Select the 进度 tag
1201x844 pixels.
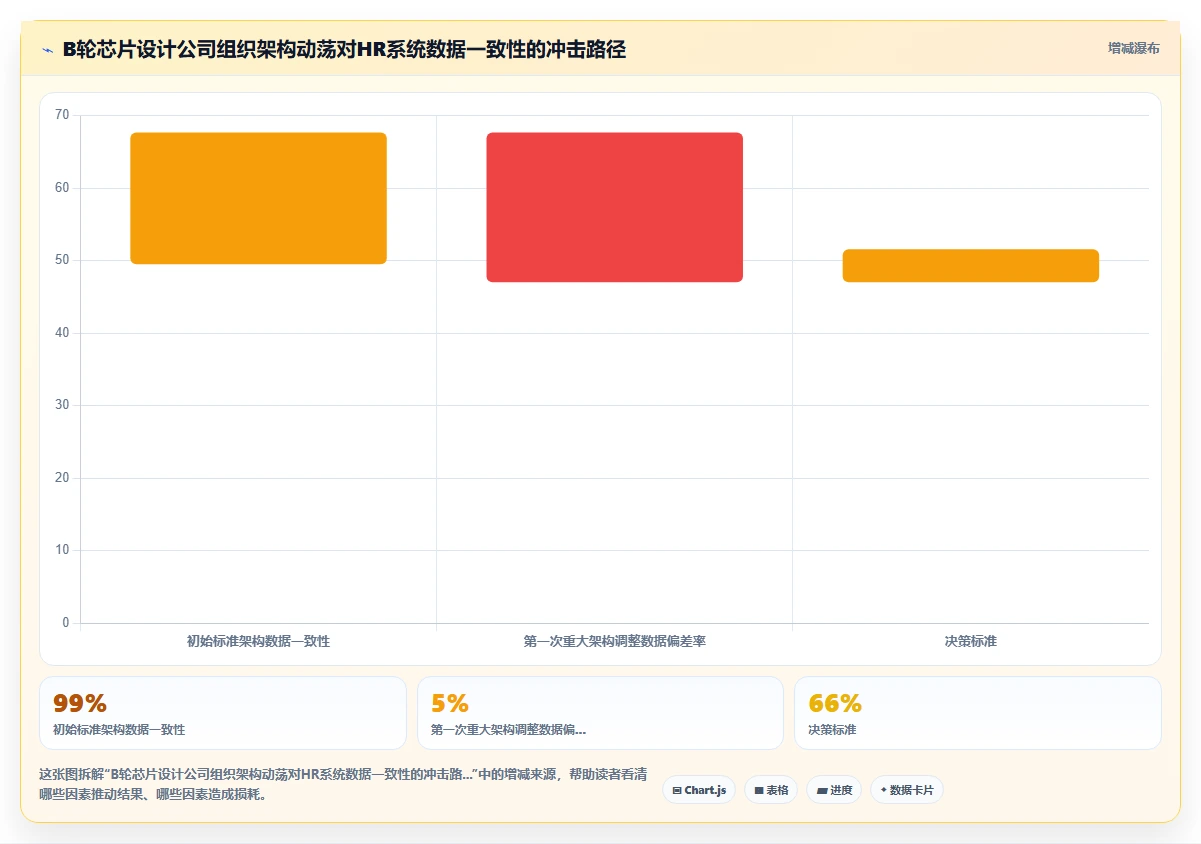coord(834,790)
